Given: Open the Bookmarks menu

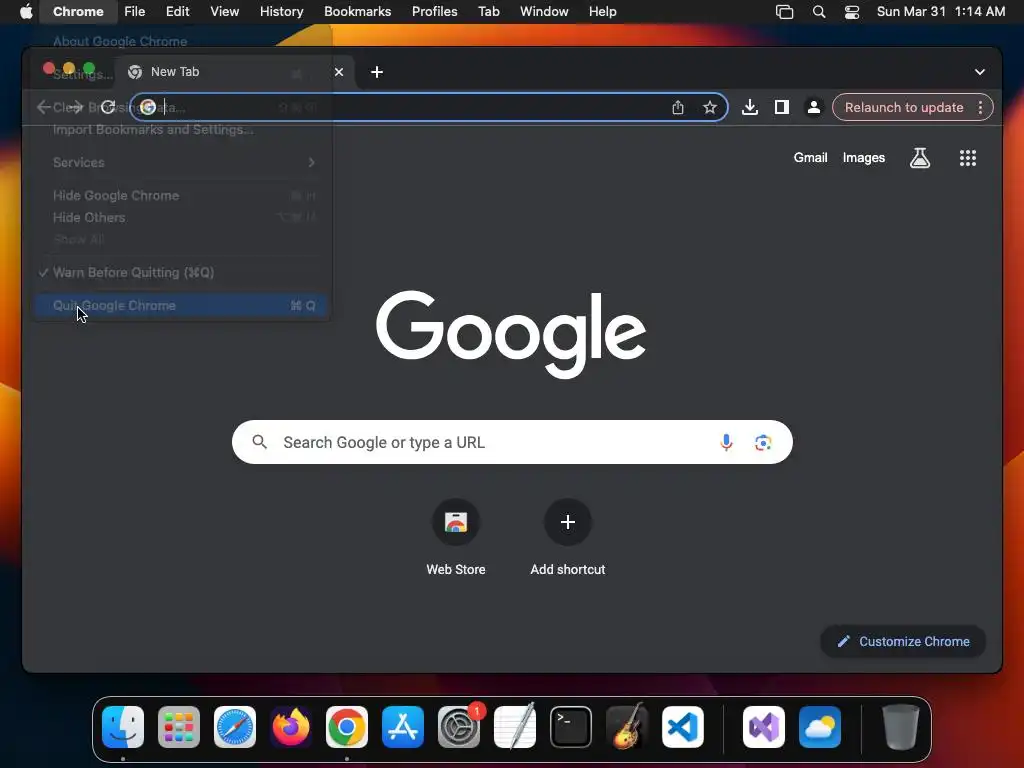Looking at the screenshot, I should pyautogui.click(x=357, y=12).
